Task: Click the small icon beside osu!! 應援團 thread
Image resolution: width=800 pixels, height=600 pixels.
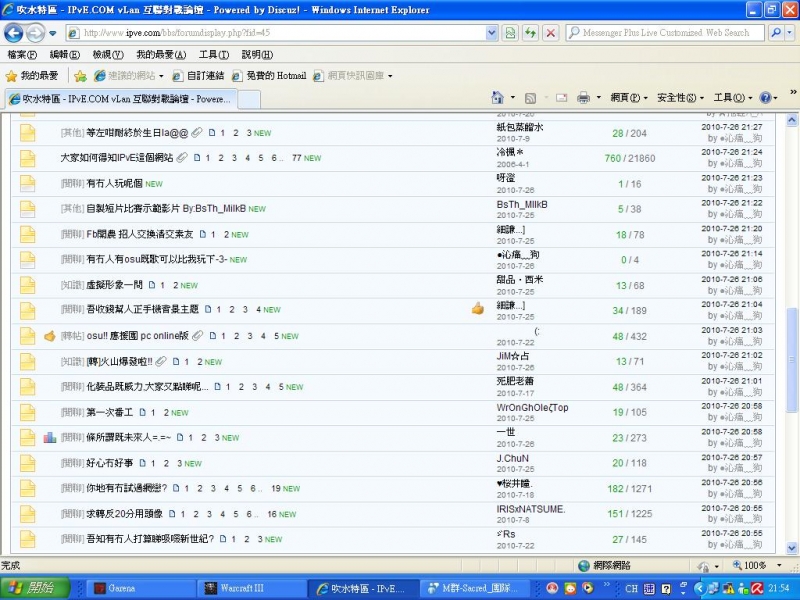Action: [50, 336]
